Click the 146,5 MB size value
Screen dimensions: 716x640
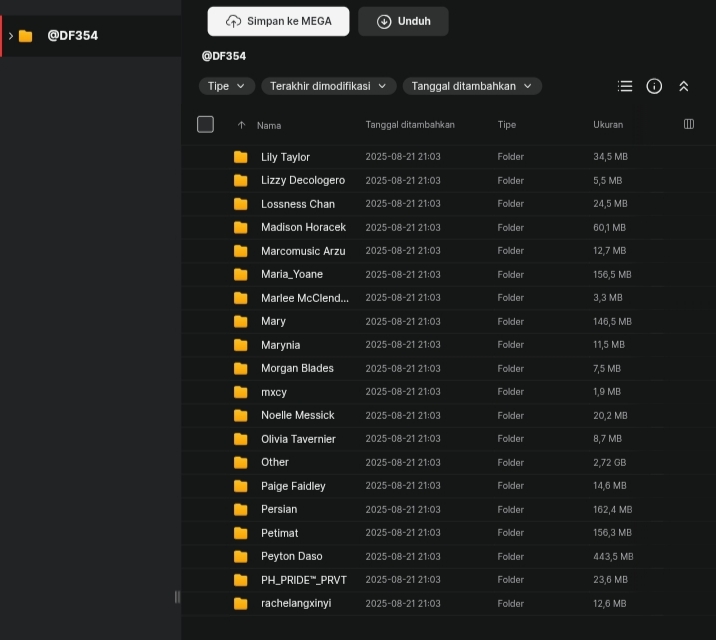[x=612, y=321]
